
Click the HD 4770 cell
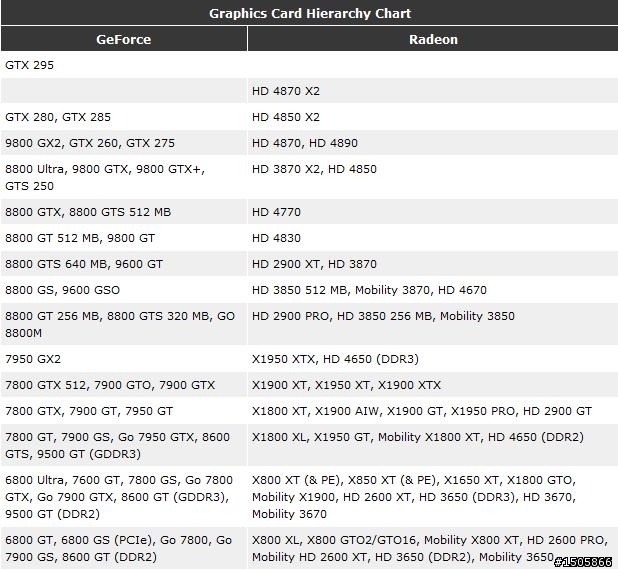click(x=433, y=212)
